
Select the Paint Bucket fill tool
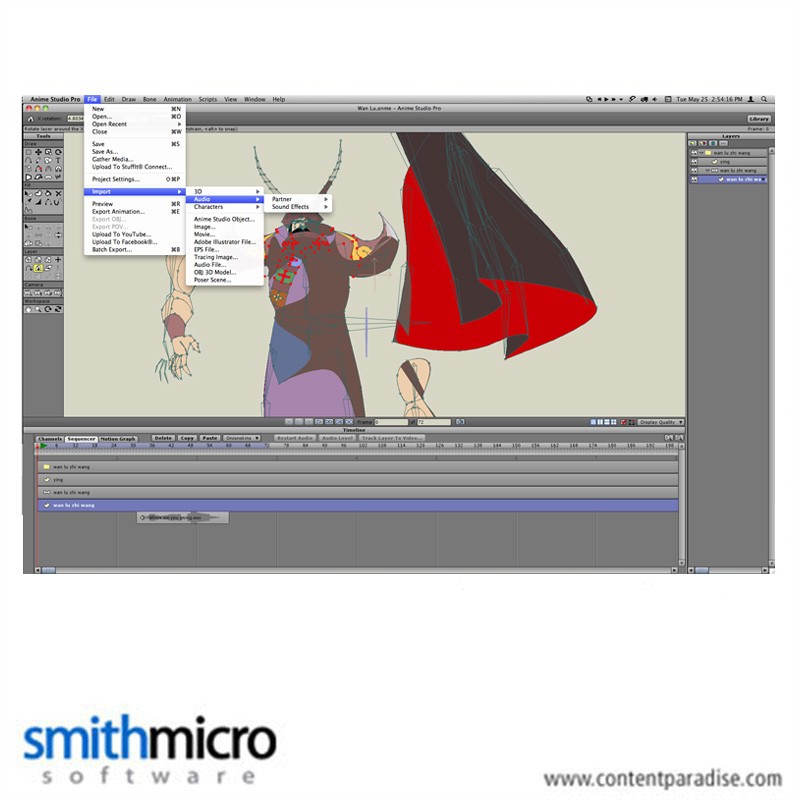[x=48, y=193]
